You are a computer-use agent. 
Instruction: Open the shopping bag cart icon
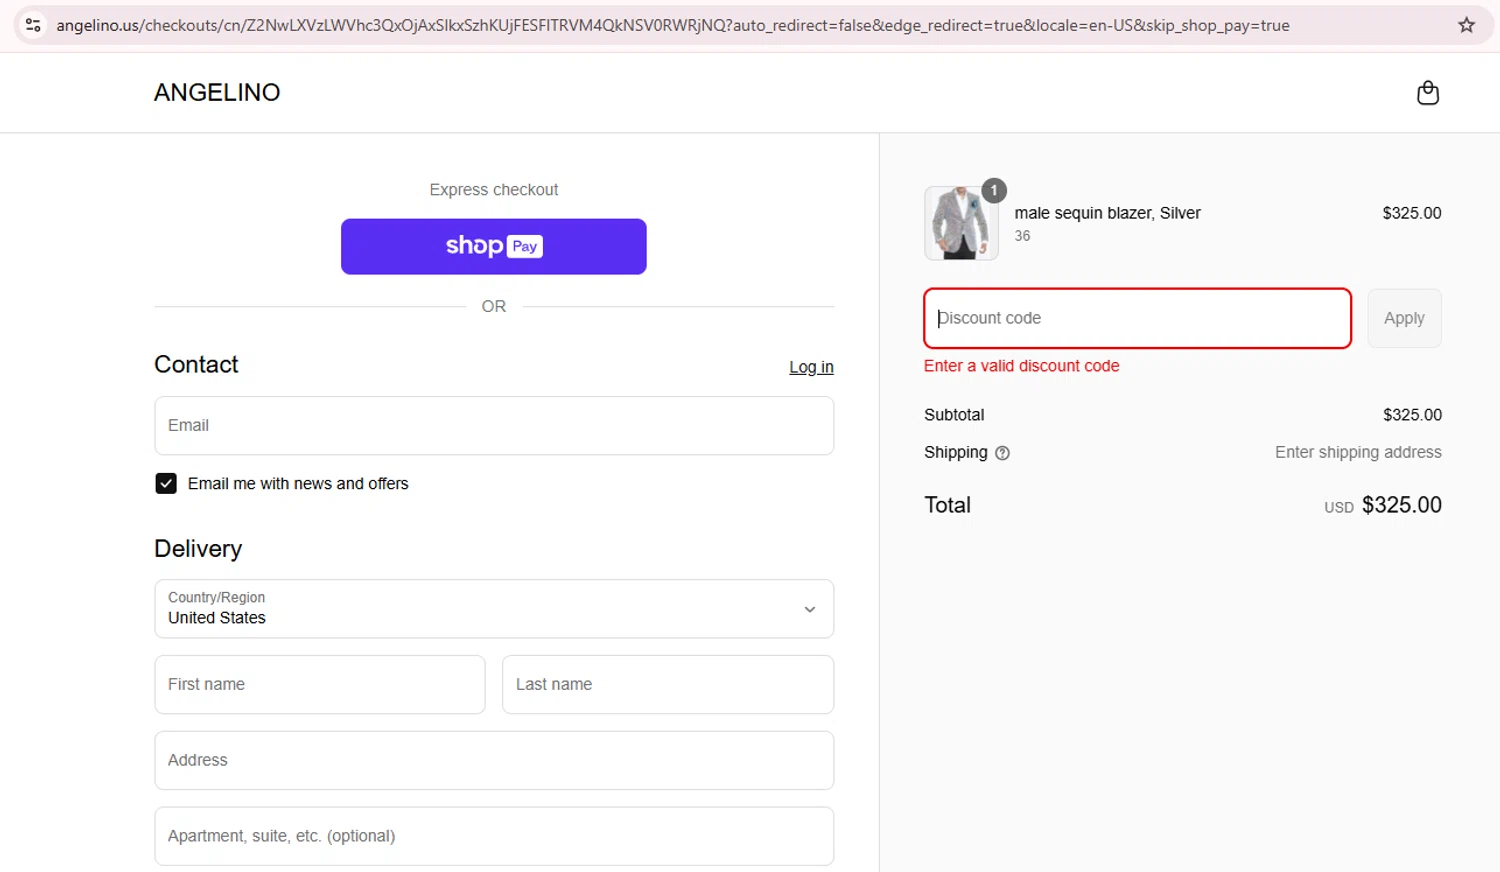click(1428, 92)
